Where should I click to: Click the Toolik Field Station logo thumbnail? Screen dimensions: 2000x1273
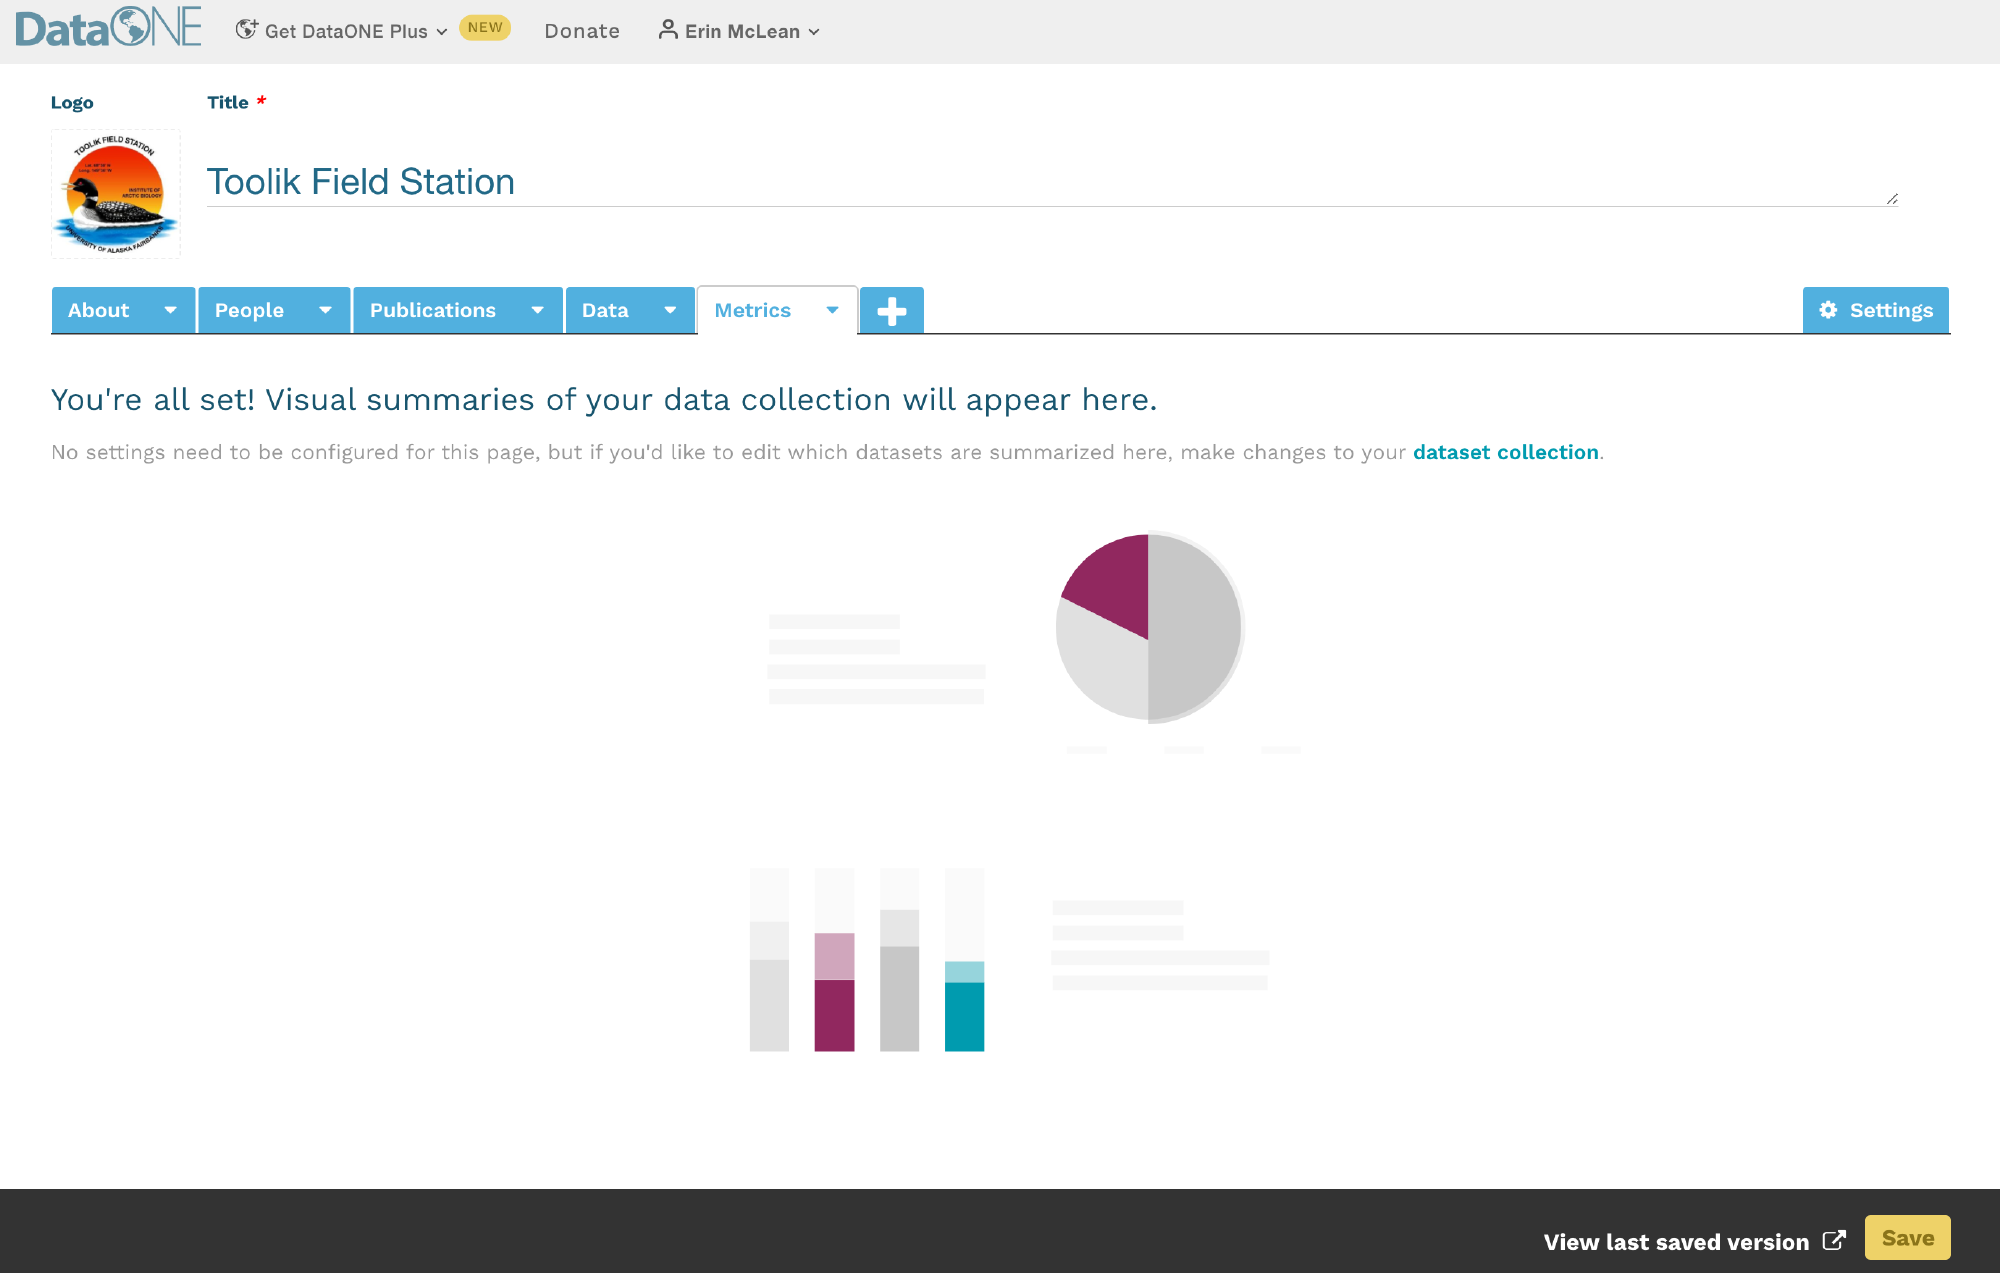(x=115, y=193)
